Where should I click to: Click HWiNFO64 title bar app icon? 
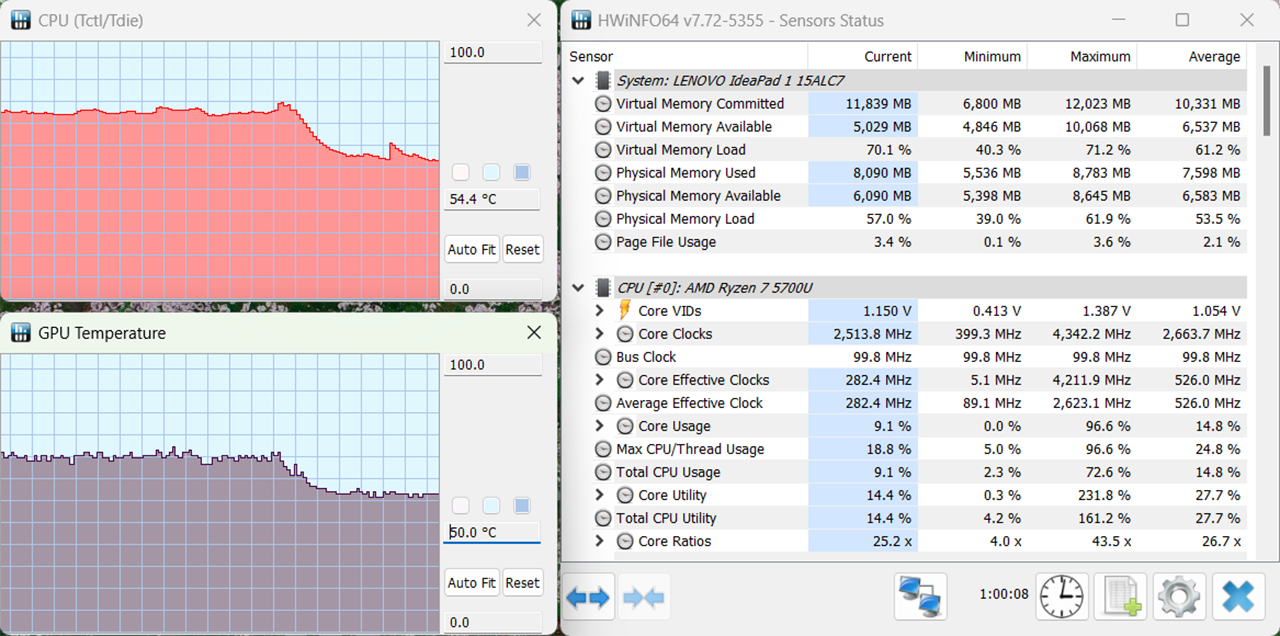[581, 20]
